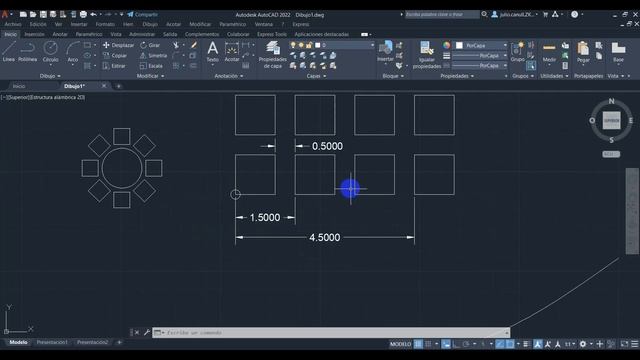
Task: Expand the Capas panel dropdown
Action: (316, 76)
